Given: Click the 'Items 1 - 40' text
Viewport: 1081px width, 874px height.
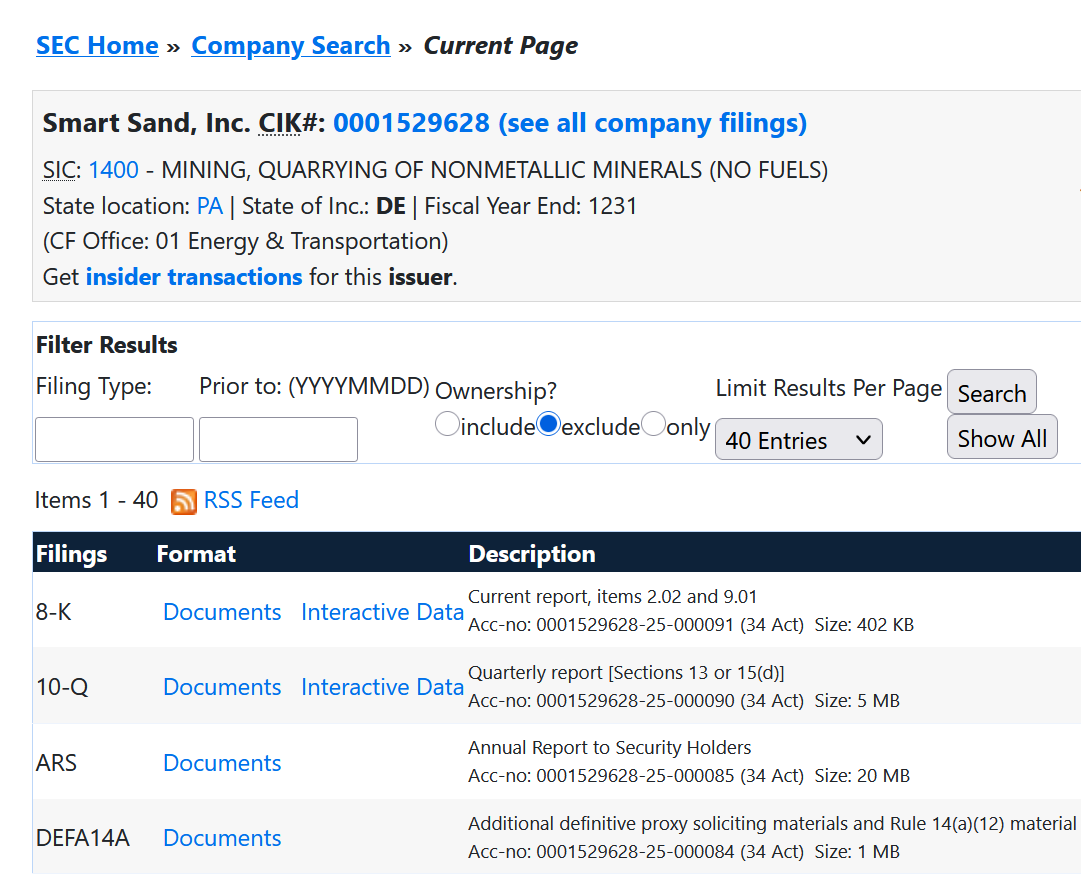Looking at the screenshot, I should [x=97, y=500].
